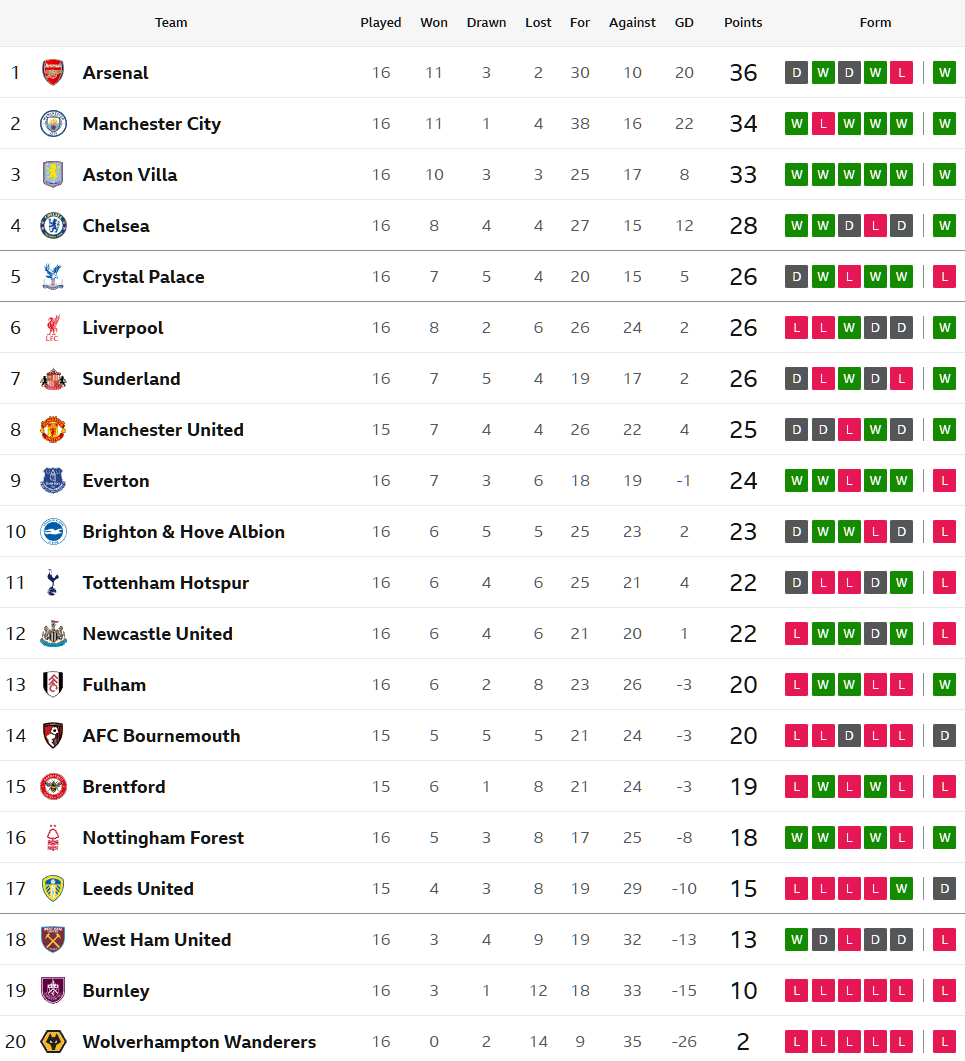Open the Crystal Palace team link
Viewport: 965px width, 1061px height.
click(143, 277)
